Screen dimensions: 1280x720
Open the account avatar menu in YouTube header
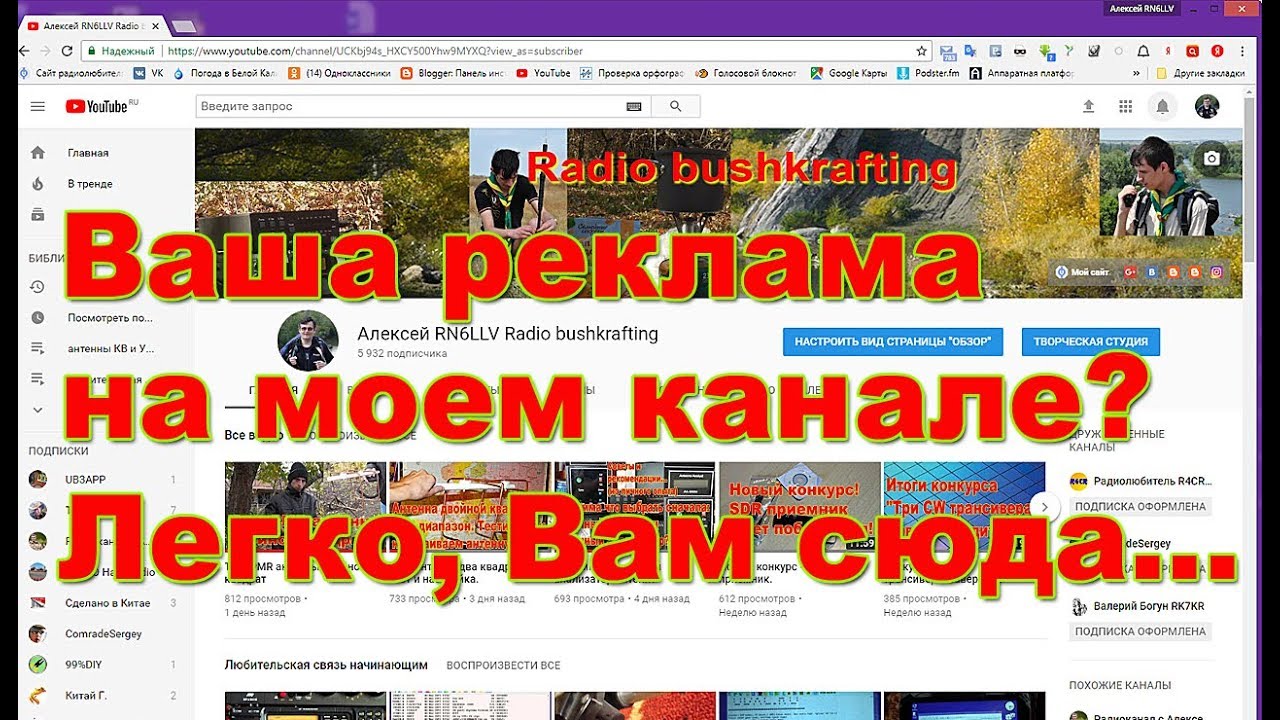click(1207, 106)
